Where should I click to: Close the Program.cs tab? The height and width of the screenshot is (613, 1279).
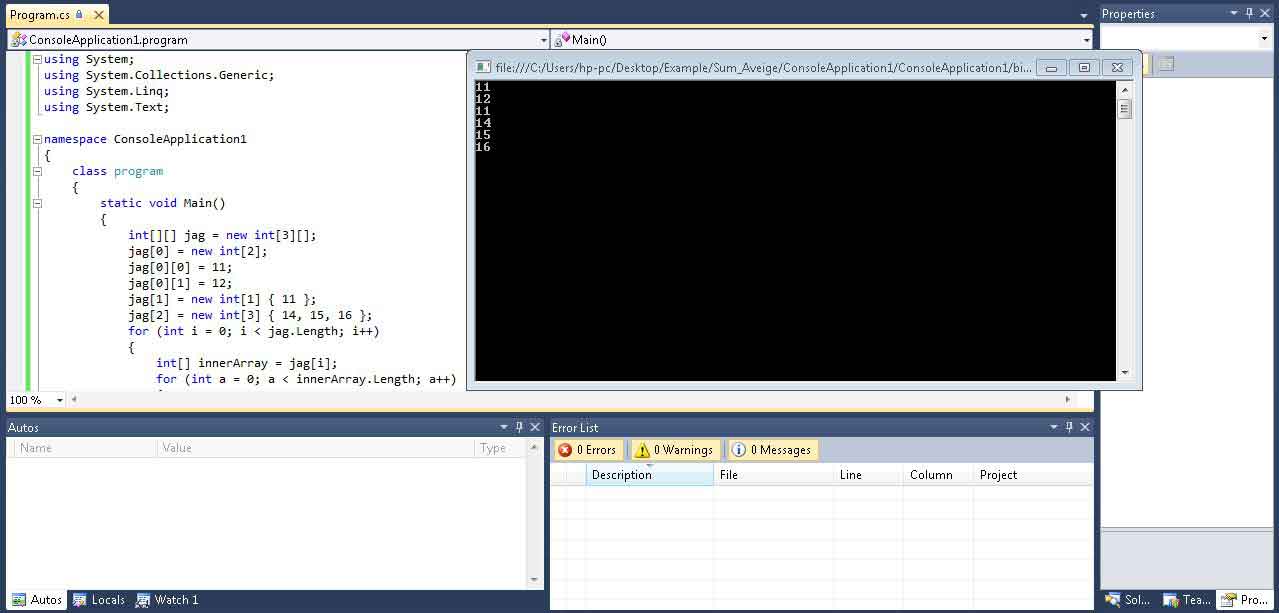[x=96, y=15]
